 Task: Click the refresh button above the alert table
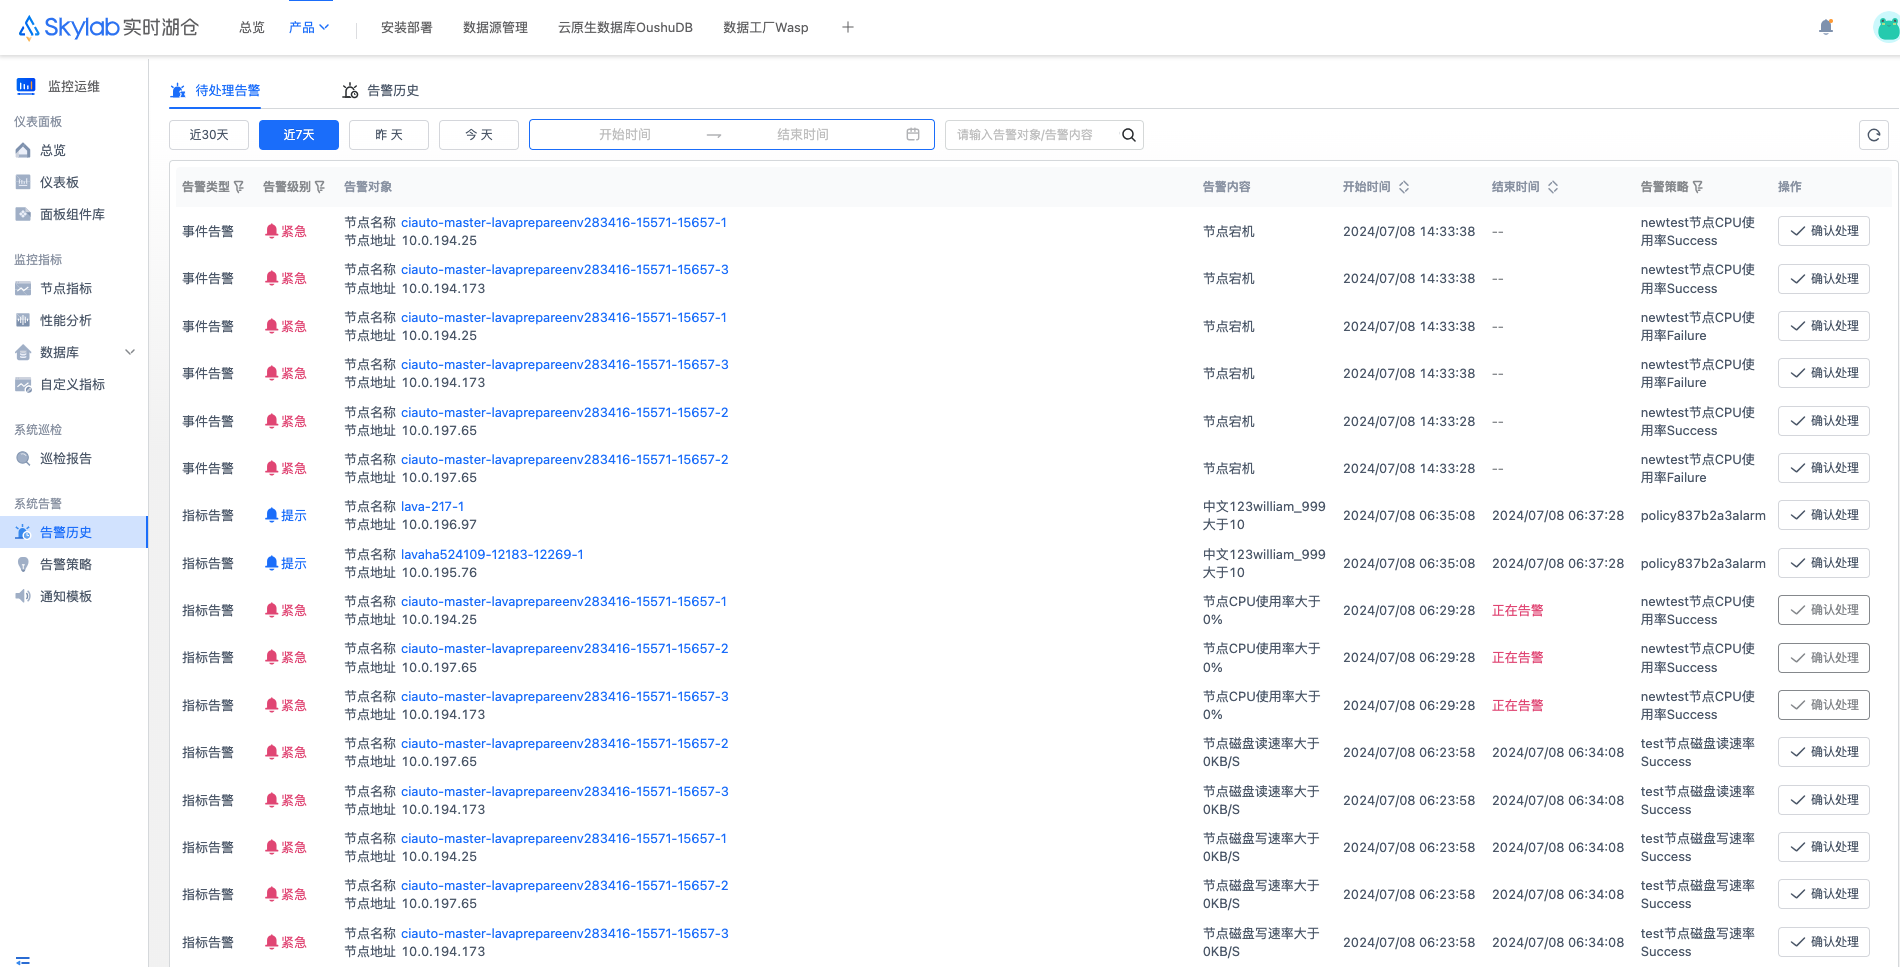tap(1874, 135)
